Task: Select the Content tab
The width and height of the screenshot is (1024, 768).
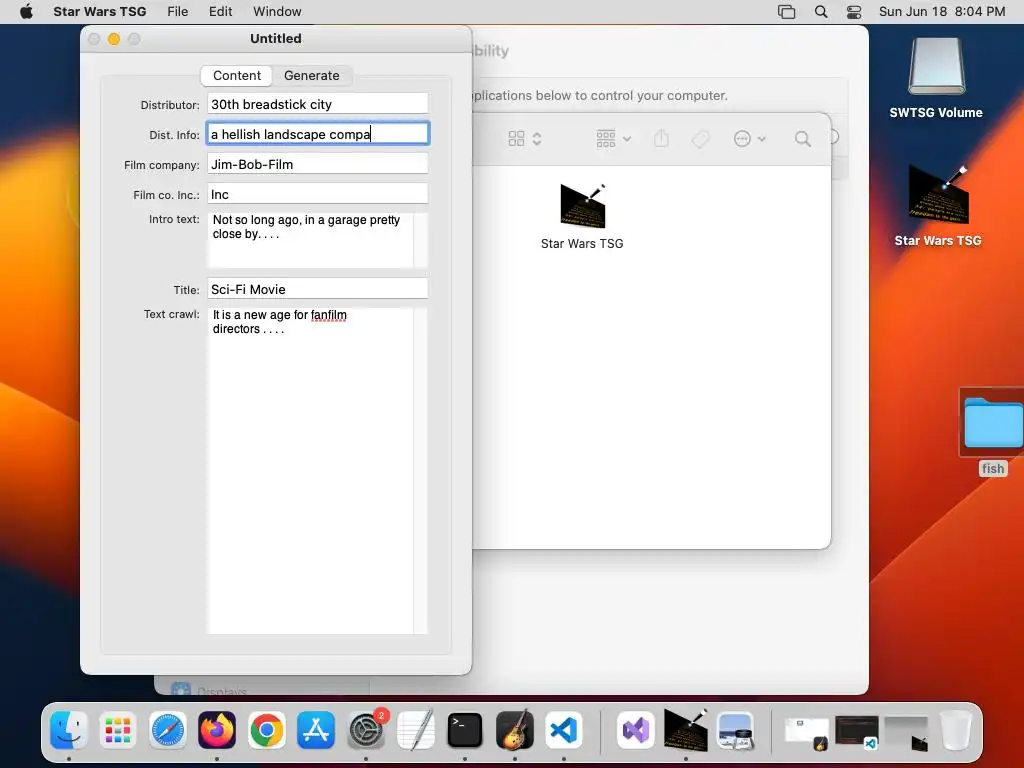Action: [236, 76]
